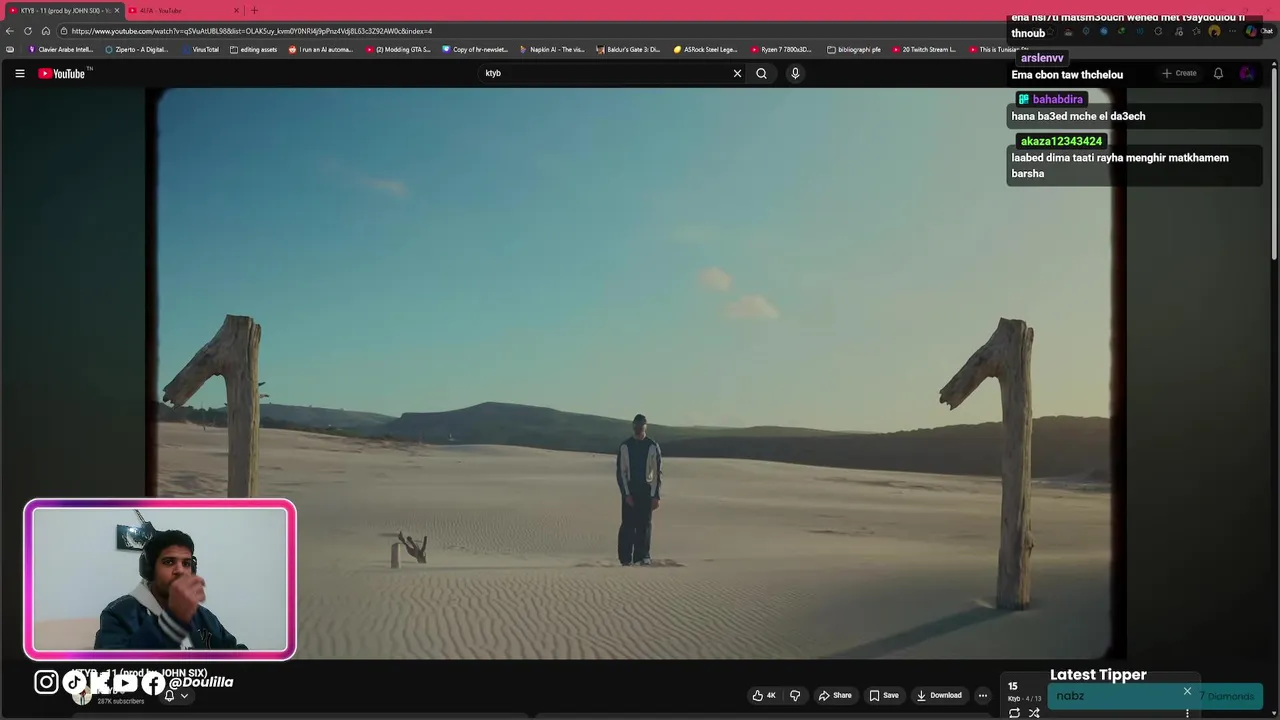This screenshot has width=1280, height=720.
Task: Go back in the browser
Action: pos(10,31)
